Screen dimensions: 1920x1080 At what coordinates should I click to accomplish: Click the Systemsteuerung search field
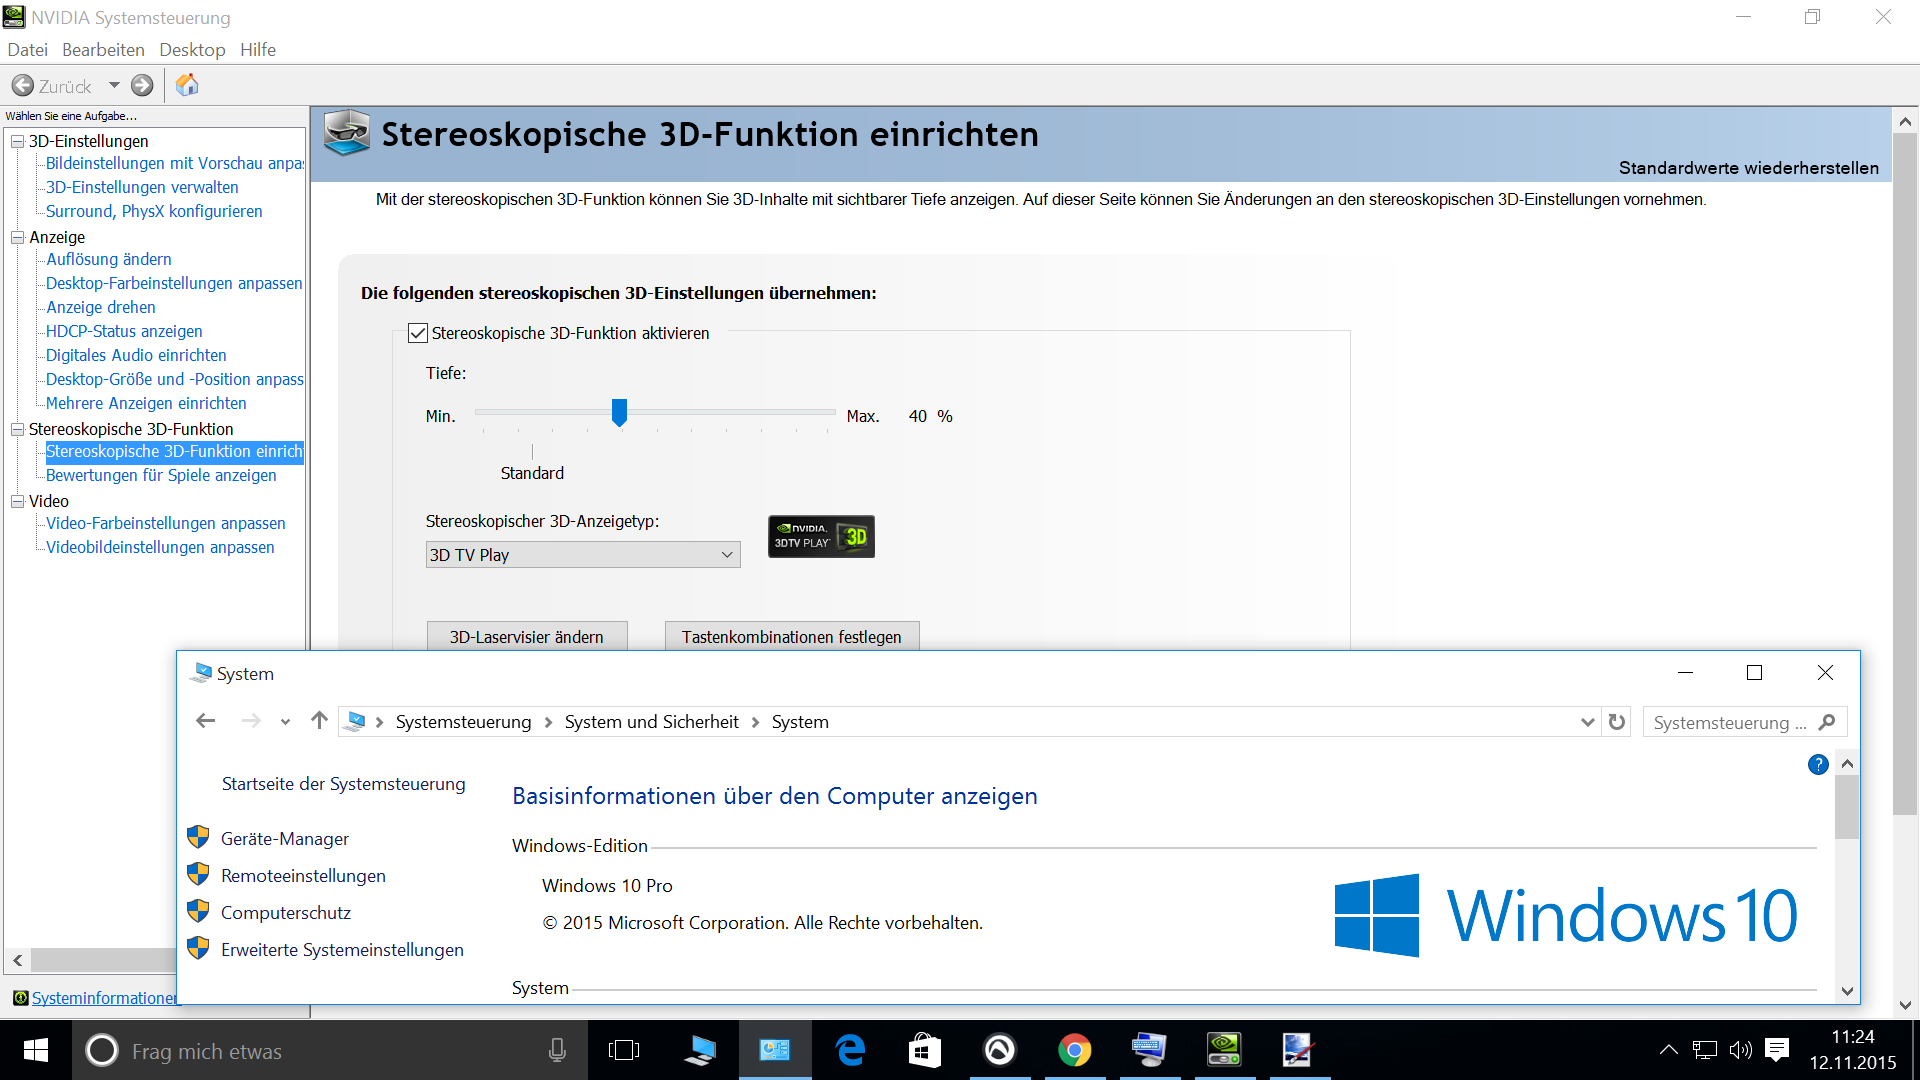(1728, 722)
